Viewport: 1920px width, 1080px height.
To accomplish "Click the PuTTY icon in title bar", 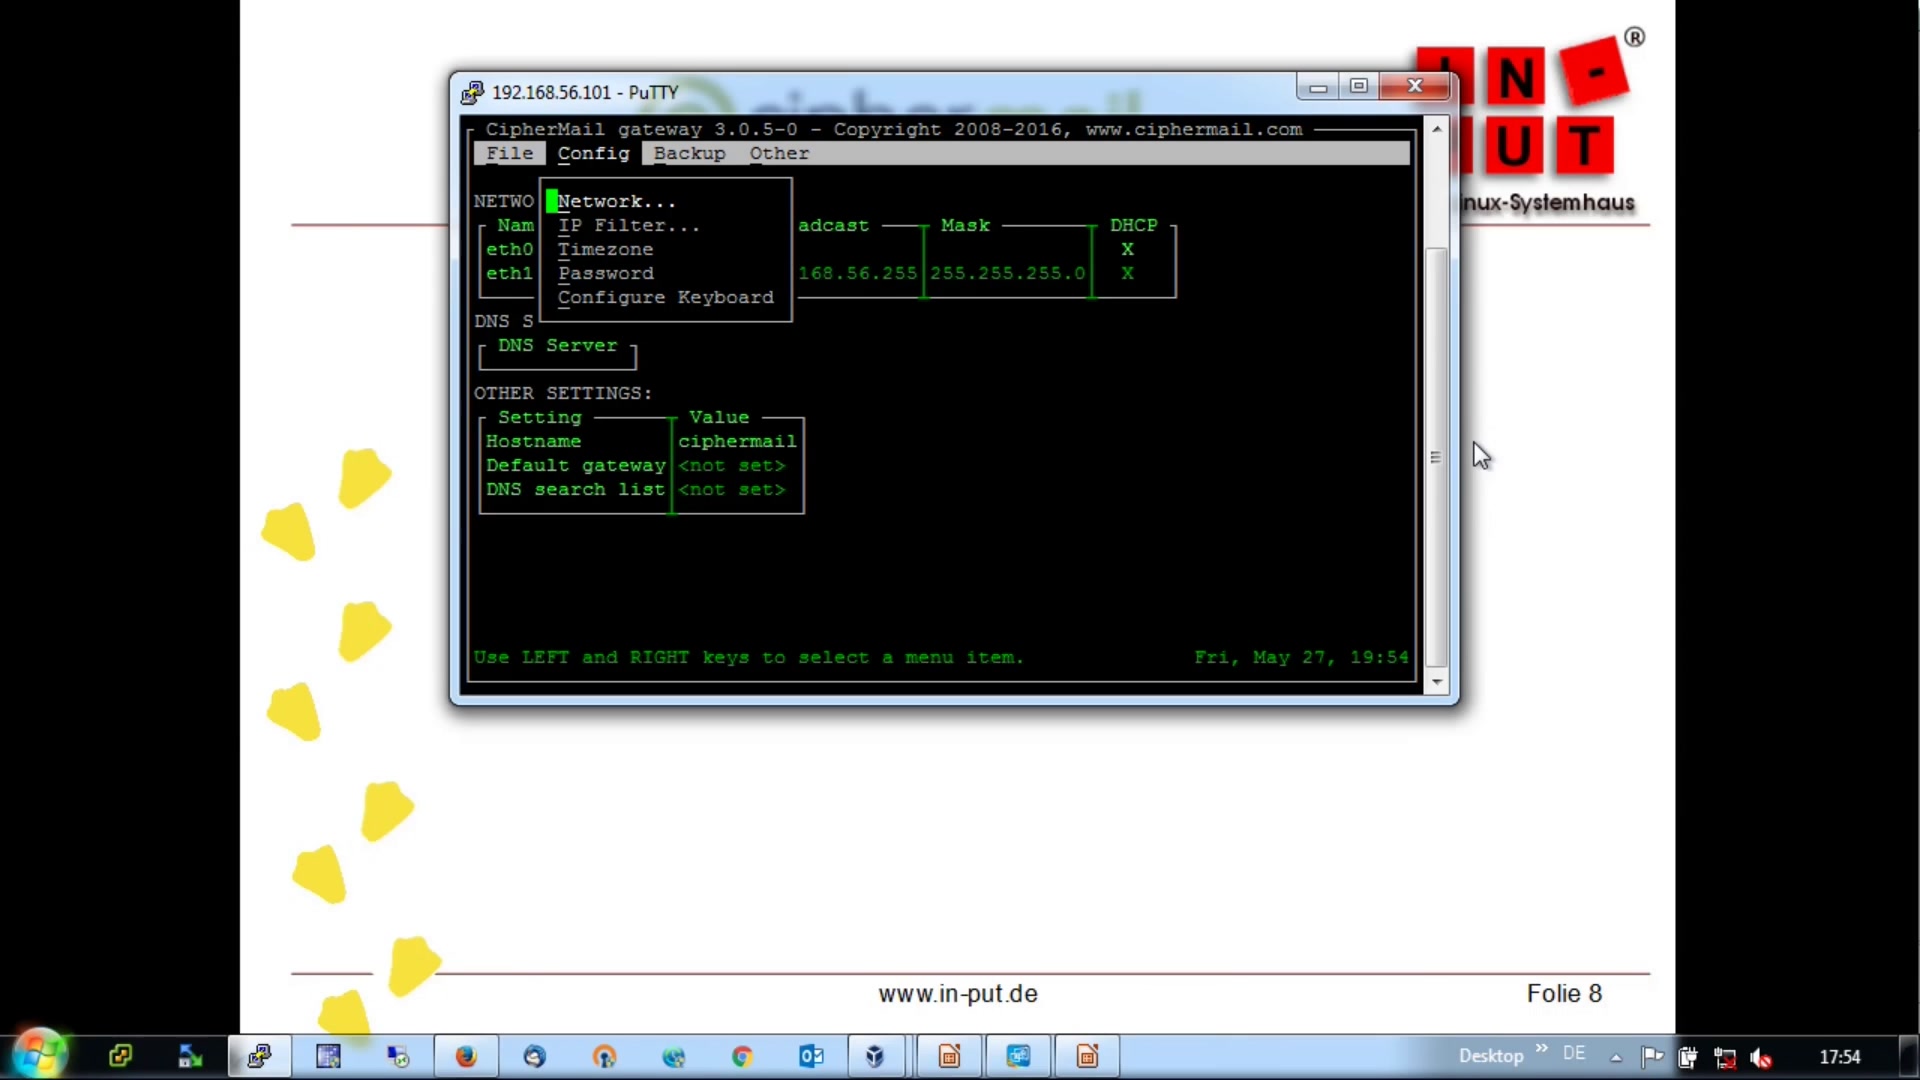I will tap(472, 93).
